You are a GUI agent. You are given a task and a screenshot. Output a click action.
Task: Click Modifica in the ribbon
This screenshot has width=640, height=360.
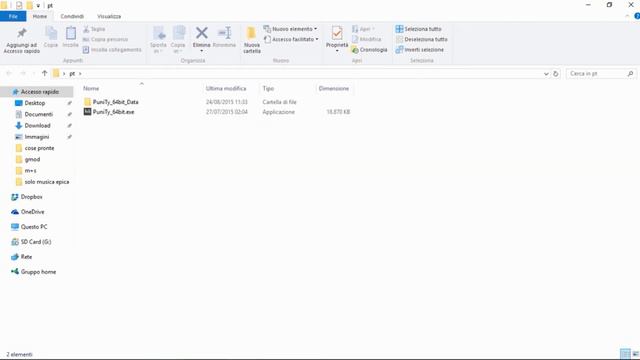(x=367, y=39)
